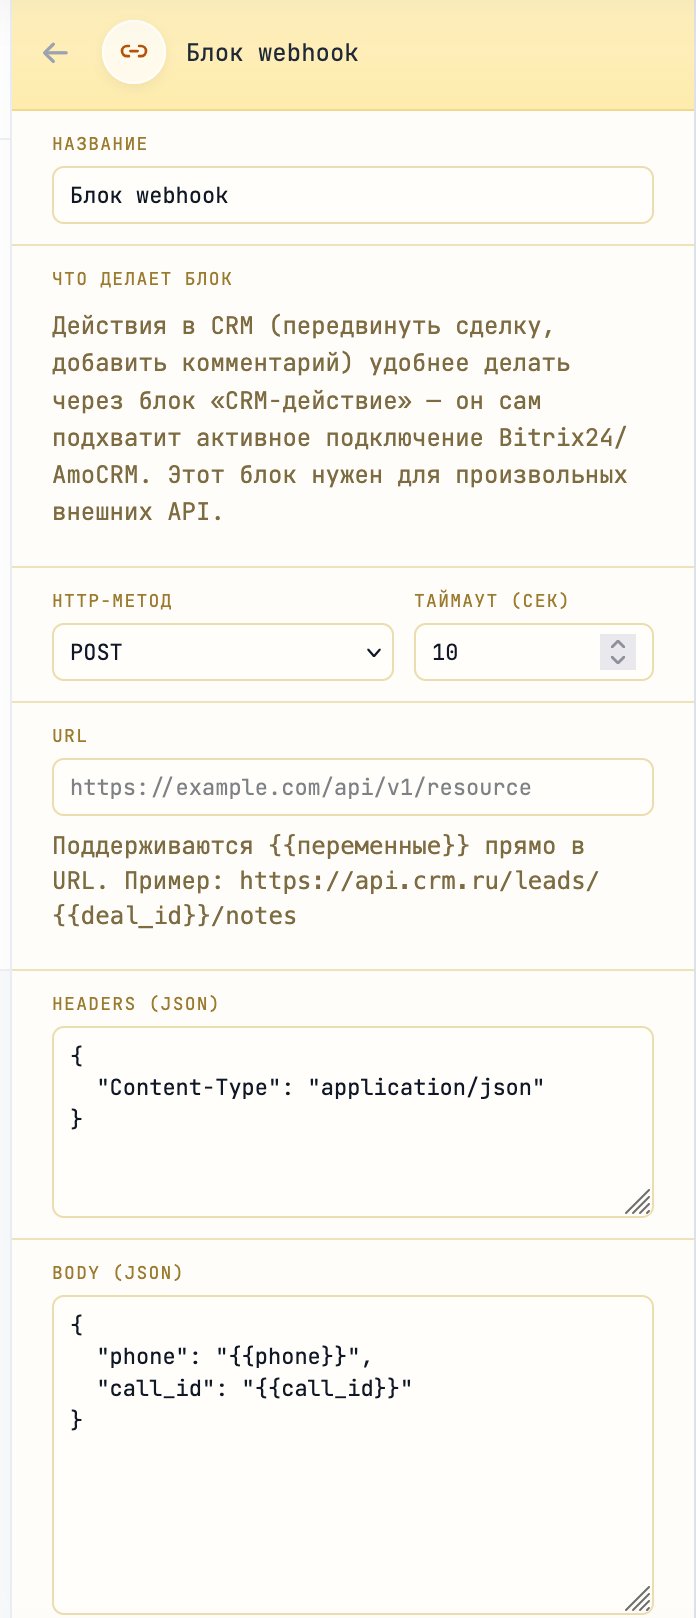
Task: Grab the Body textarea resize handle
Action: [638, 1598]
